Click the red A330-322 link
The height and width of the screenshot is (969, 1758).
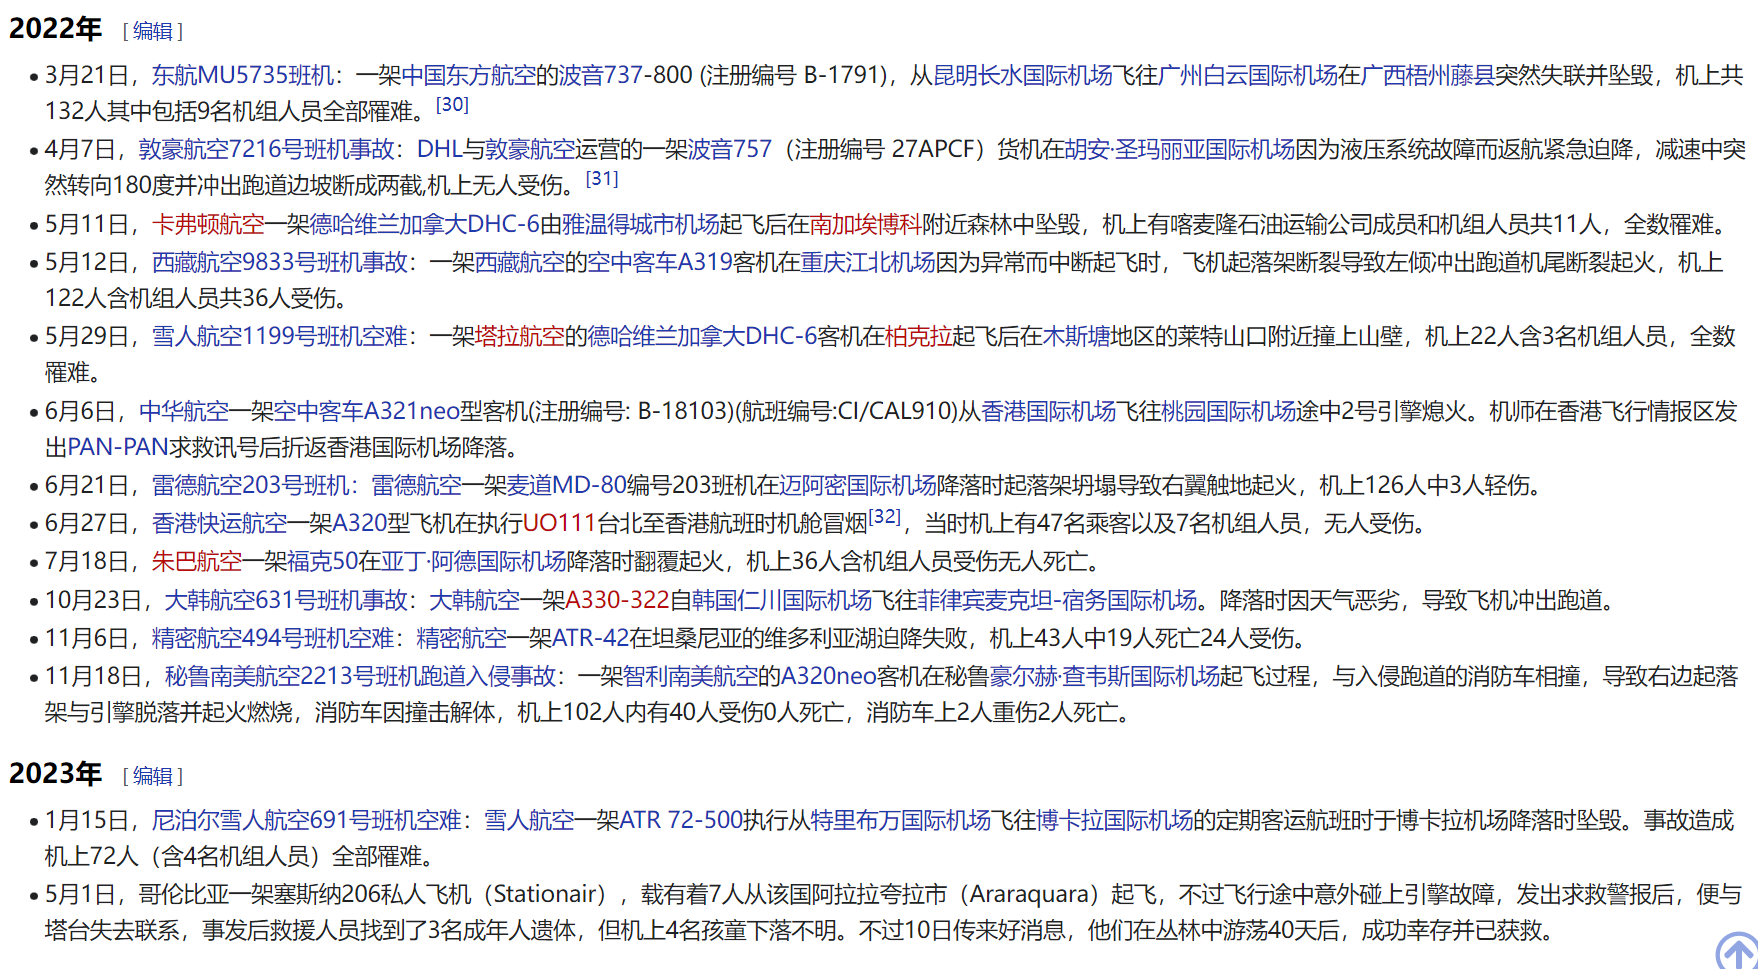(x=617, y=600)
